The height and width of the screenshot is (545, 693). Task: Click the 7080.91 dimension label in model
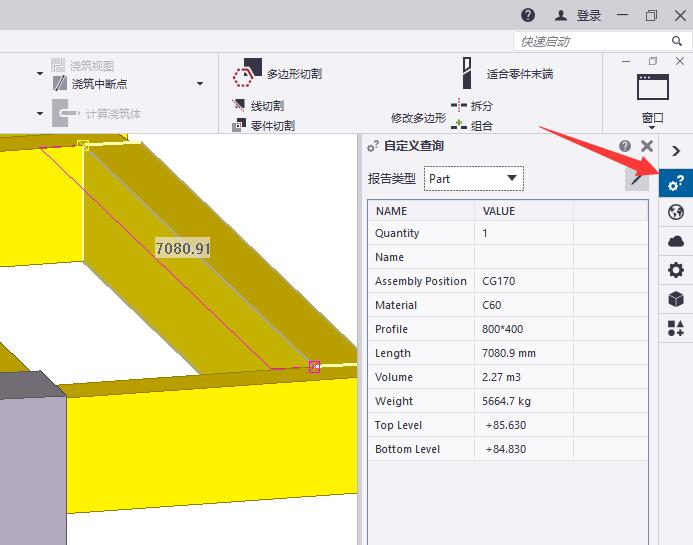point(183,248)
